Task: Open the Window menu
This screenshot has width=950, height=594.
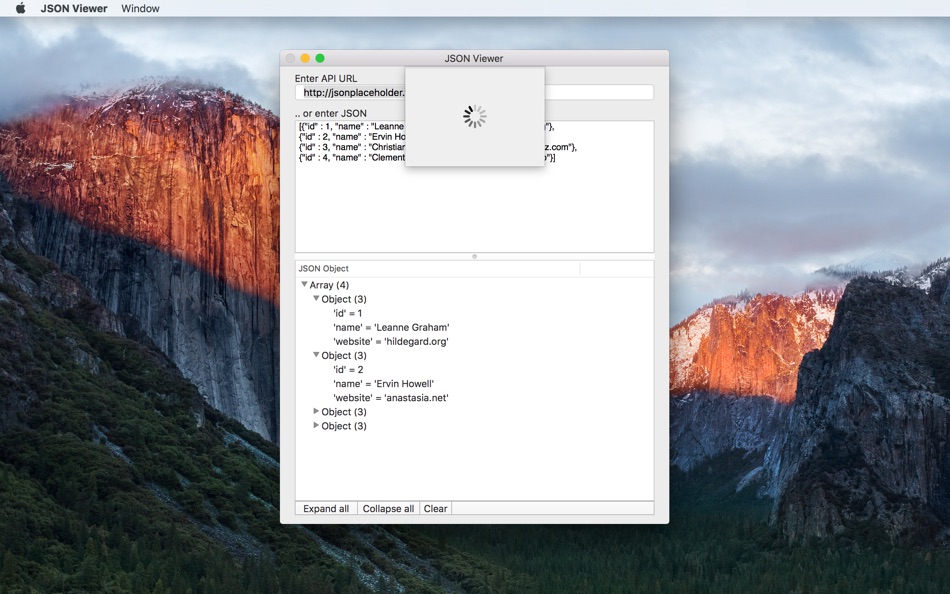Action: [x=140, y=8]
